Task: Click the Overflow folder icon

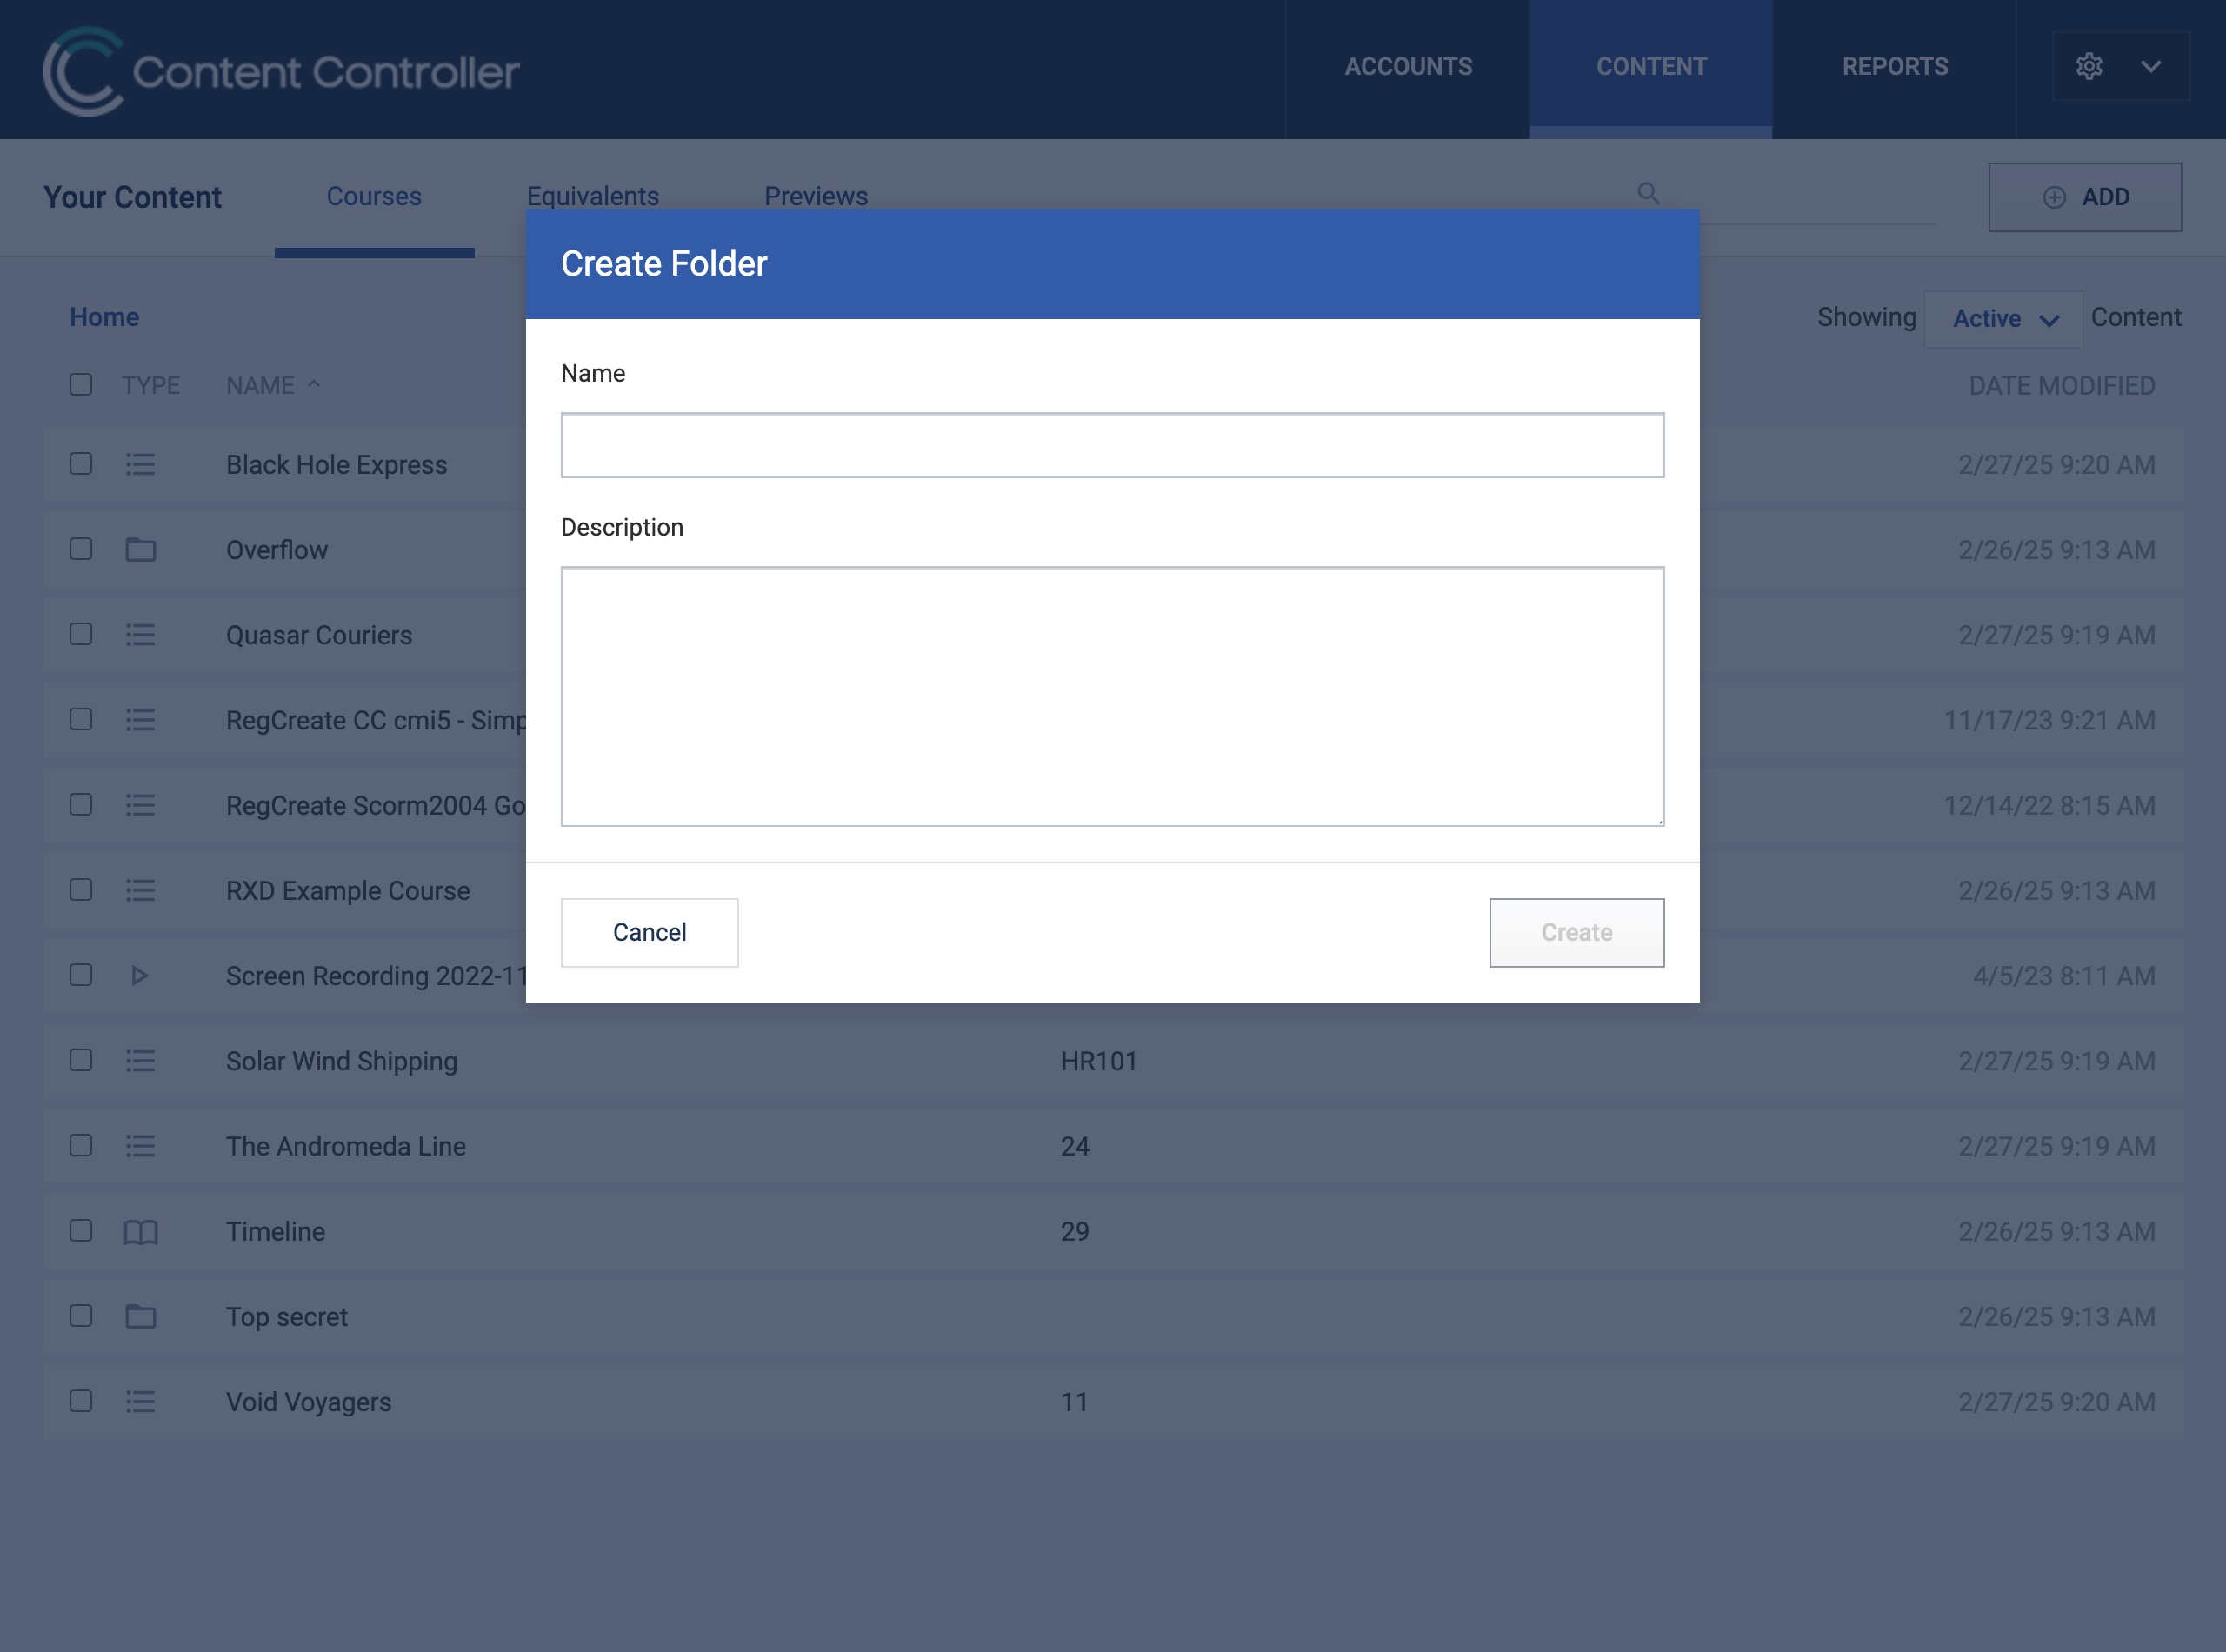Action: click(140, 549)
